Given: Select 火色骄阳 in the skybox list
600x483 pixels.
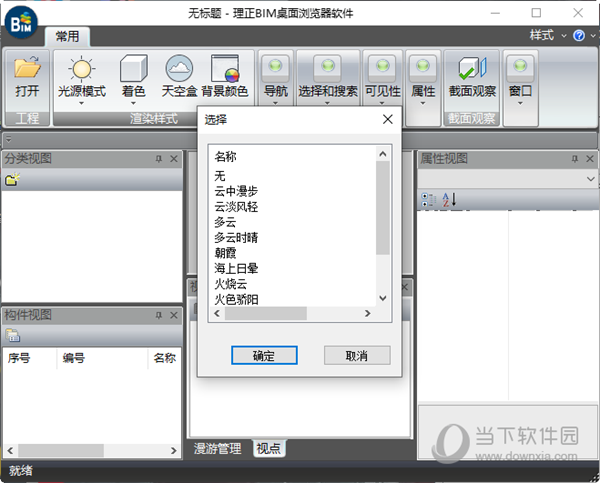Looking at the screenshot, I should (x=236, y=299).
